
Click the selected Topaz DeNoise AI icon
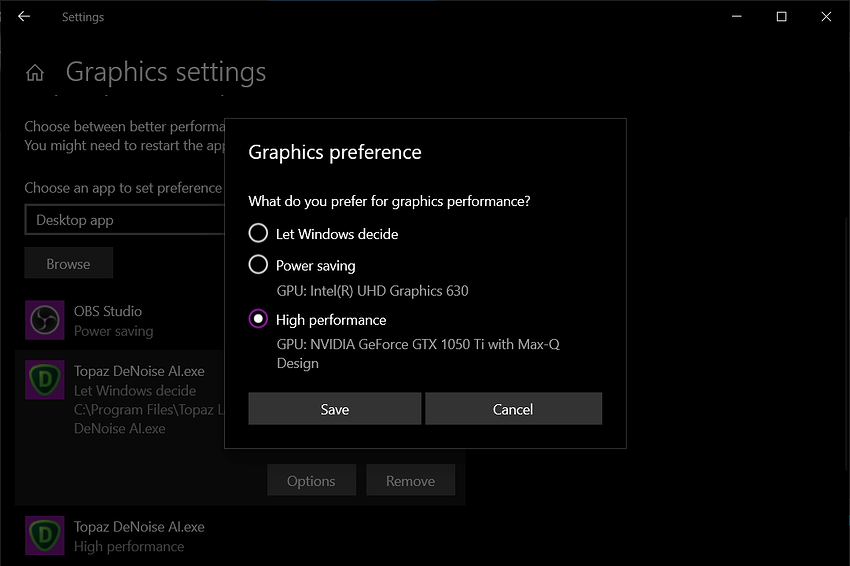44,380
